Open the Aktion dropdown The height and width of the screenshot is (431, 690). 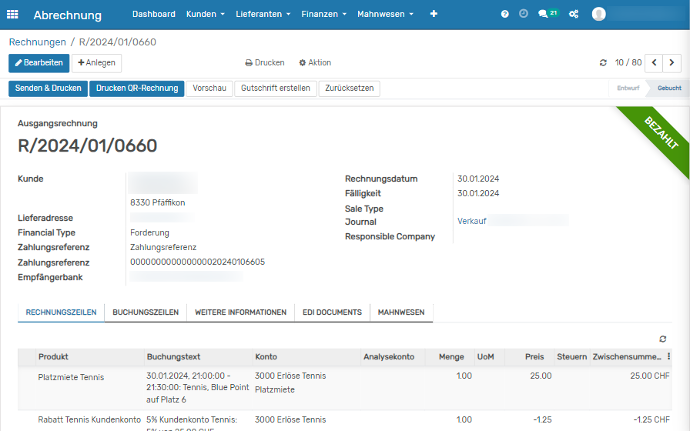[315, 62]
